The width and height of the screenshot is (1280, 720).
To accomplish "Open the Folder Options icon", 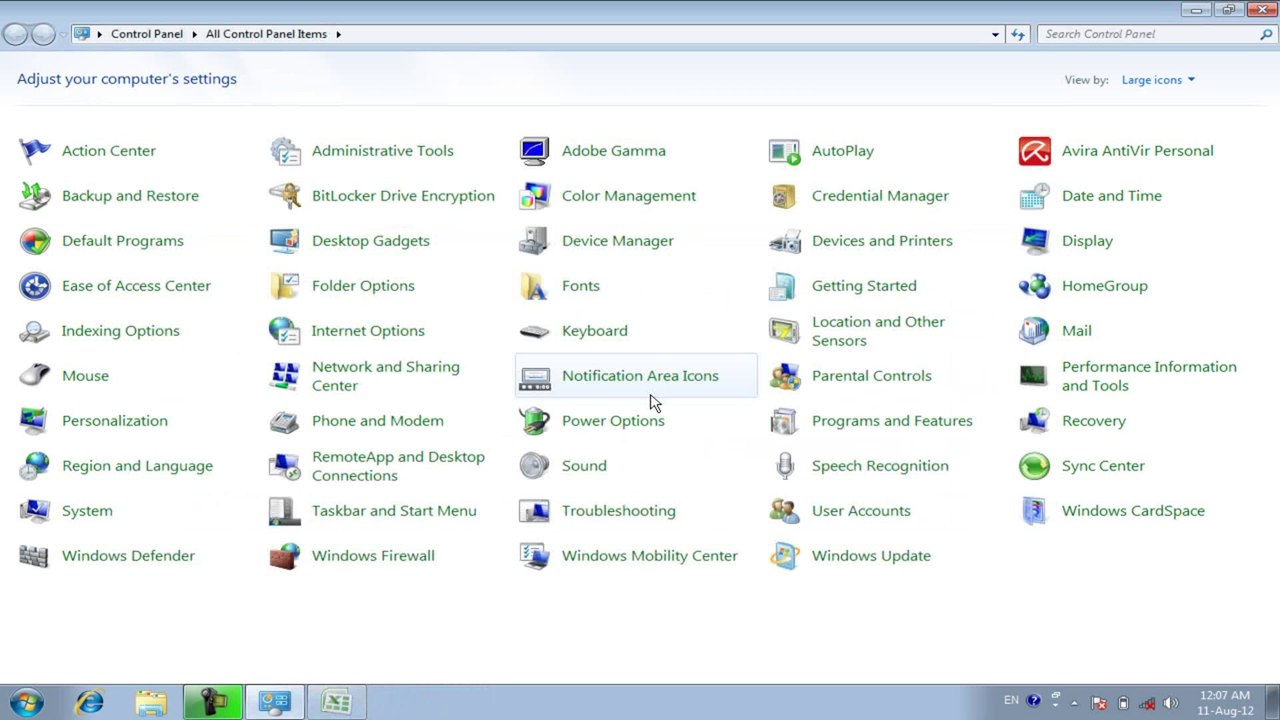I will coord(285,286).
